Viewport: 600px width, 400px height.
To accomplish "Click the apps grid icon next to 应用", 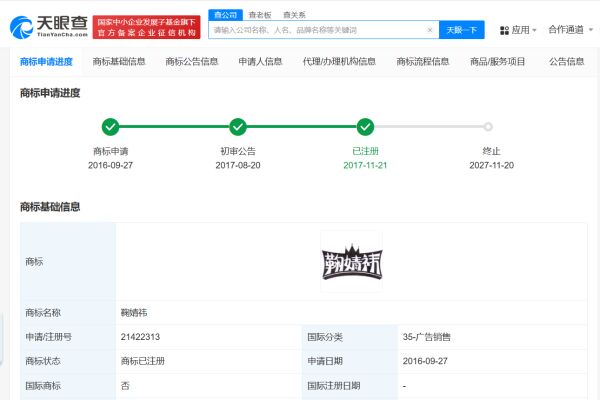I will click(503, 30).
